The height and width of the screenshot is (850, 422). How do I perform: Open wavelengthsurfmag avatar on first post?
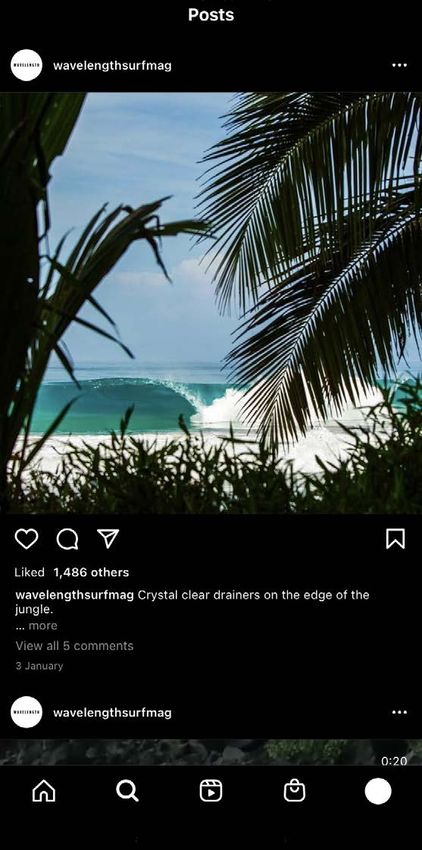point(27,65)
